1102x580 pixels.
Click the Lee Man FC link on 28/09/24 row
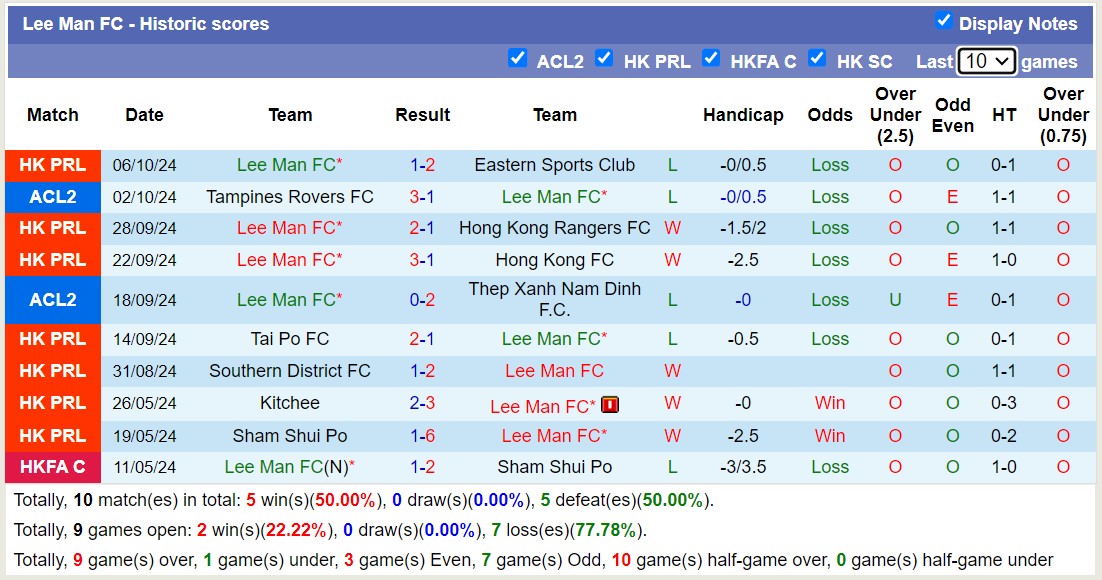click(290, 229)
